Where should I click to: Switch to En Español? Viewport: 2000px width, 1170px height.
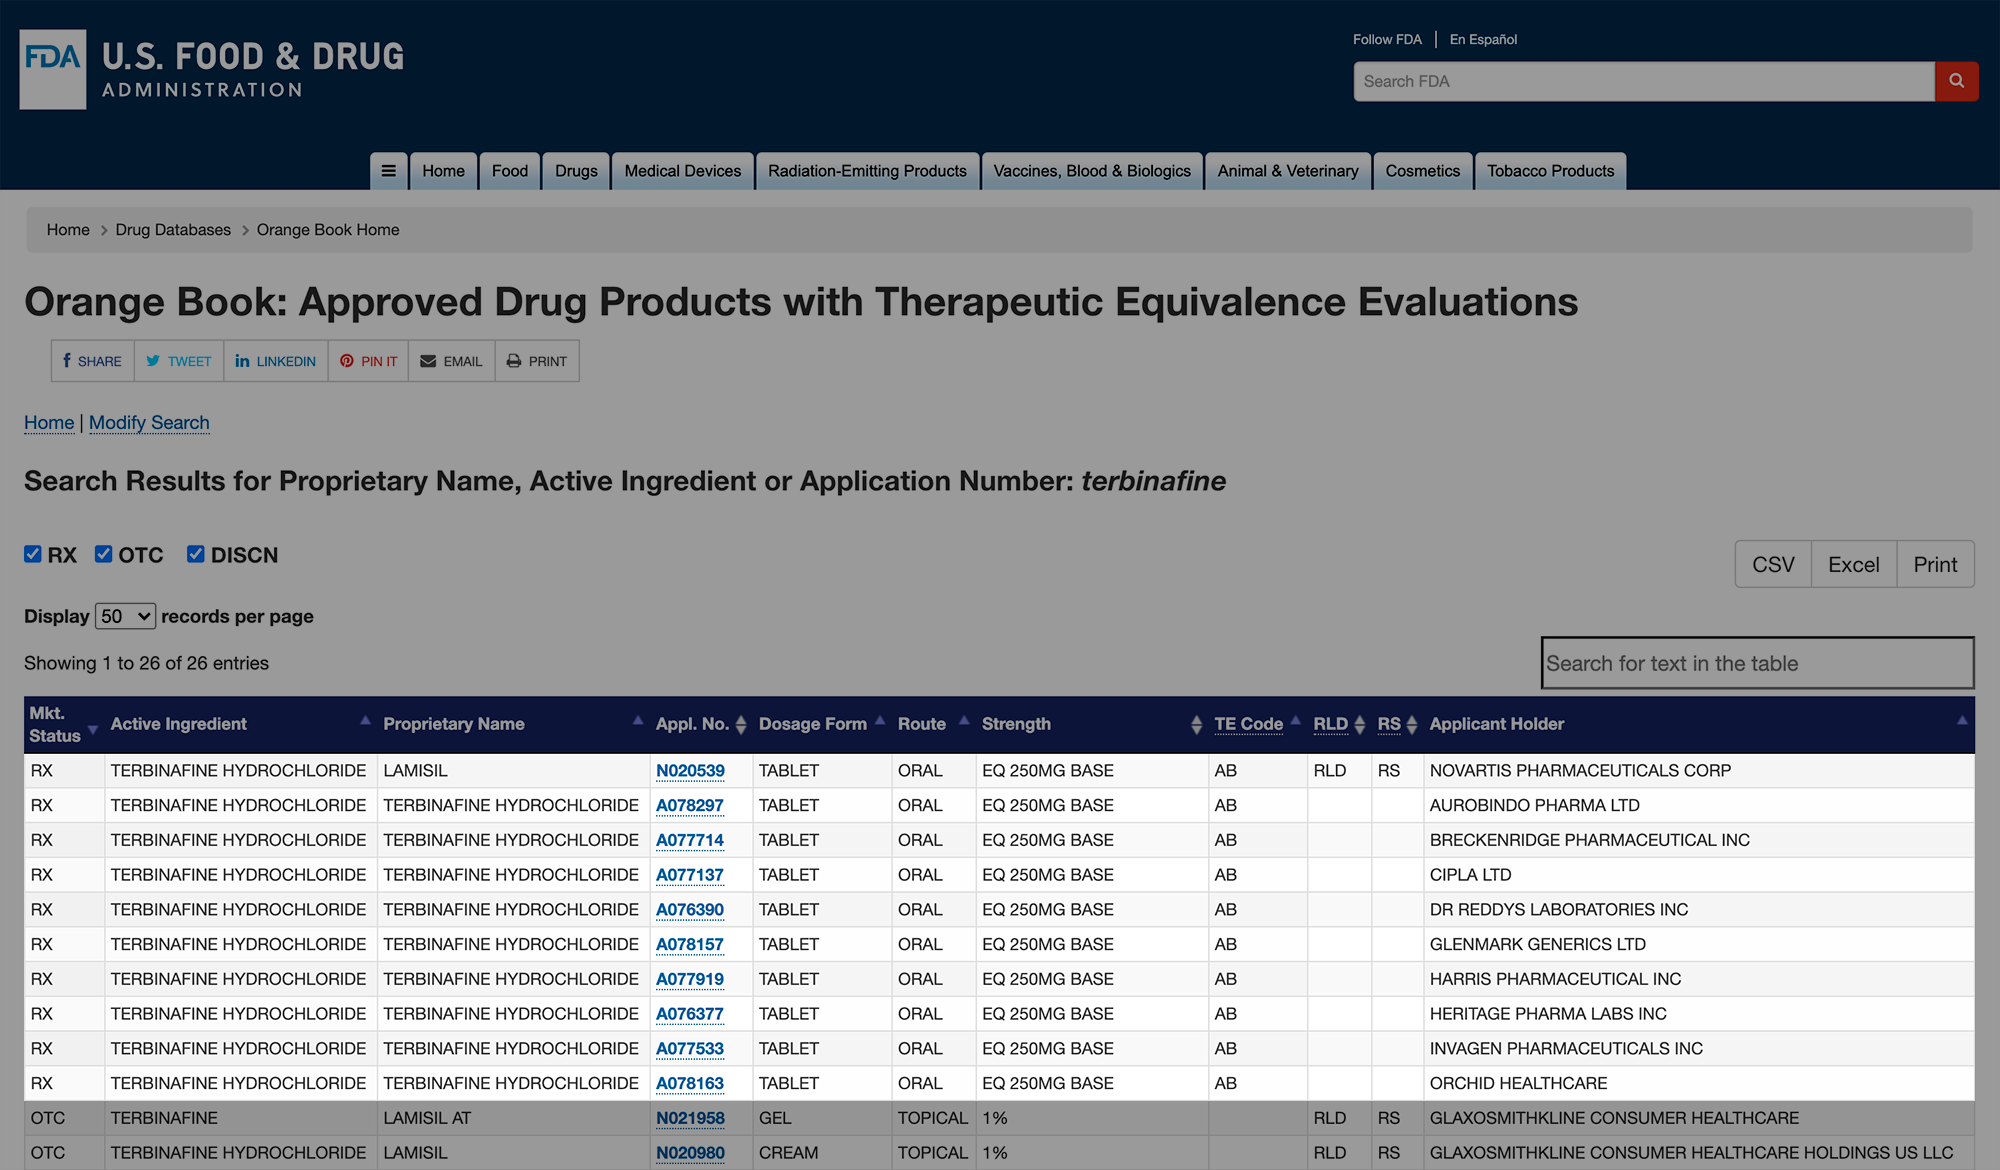(x=1483, y=39)
